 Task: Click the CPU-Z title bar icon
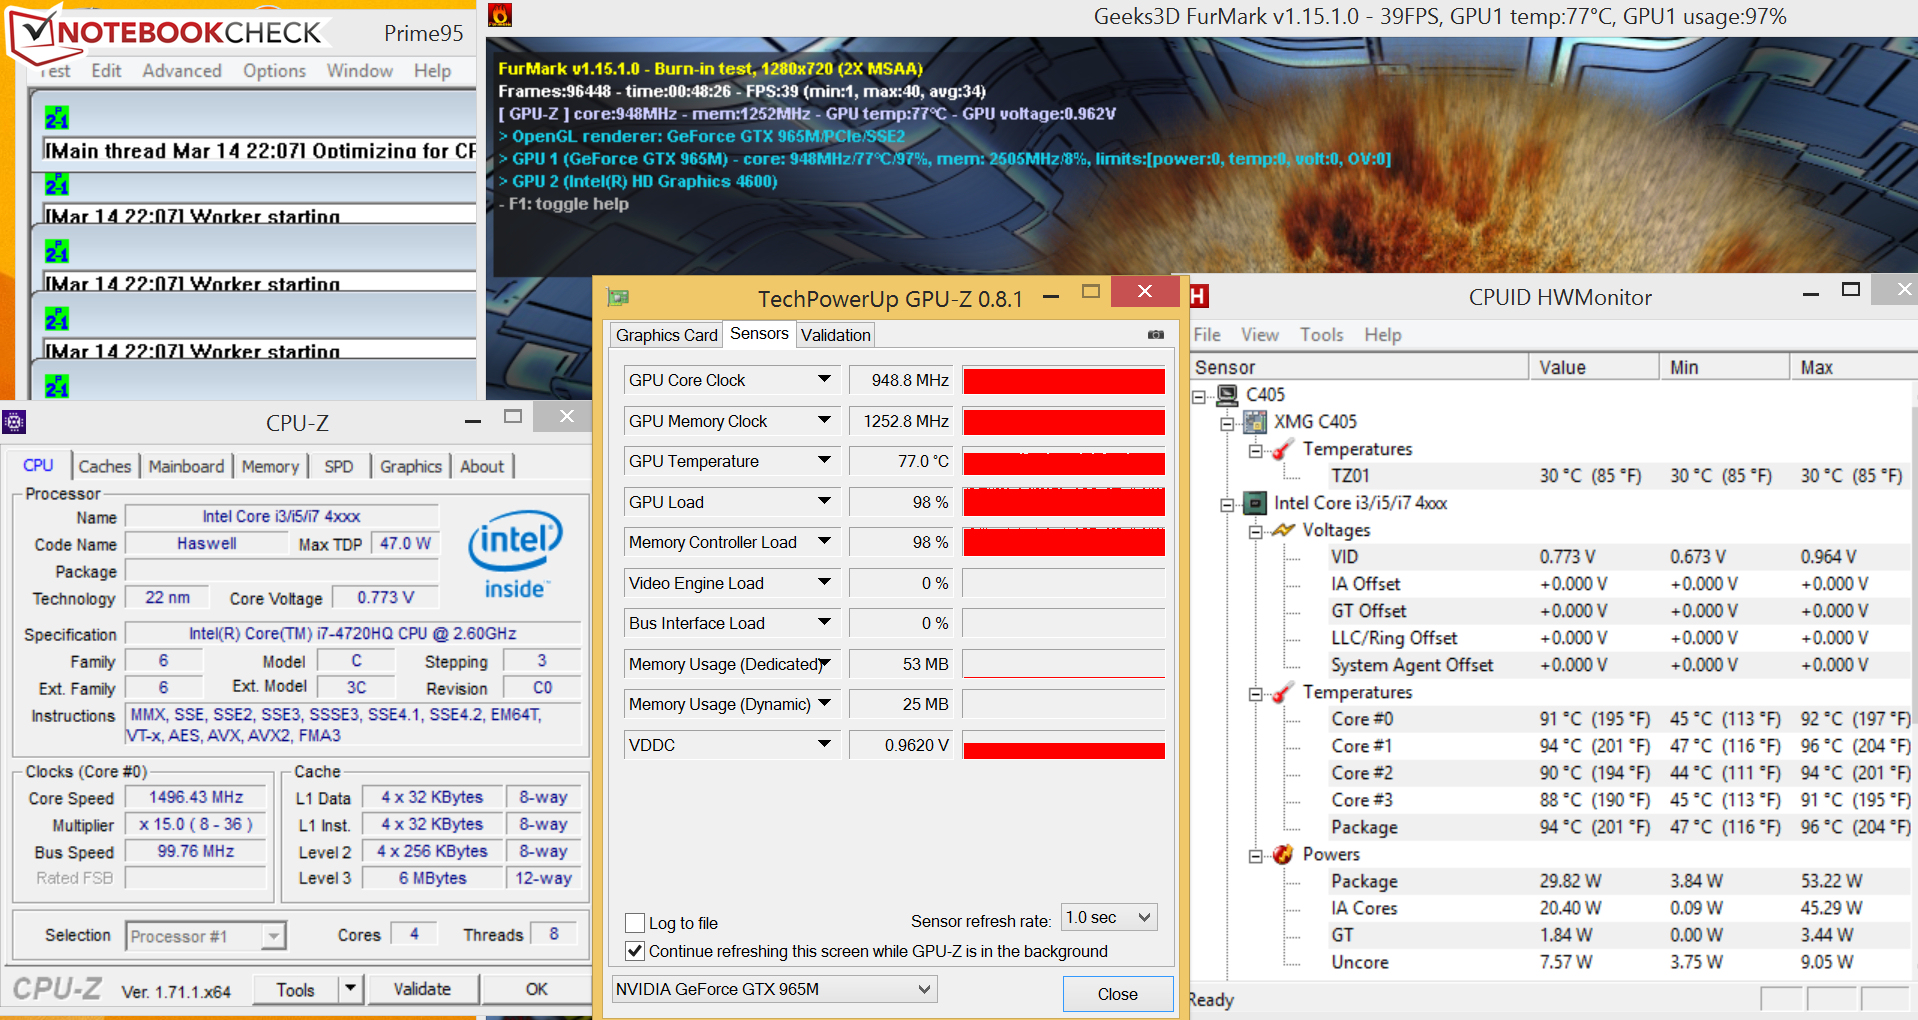14,422
